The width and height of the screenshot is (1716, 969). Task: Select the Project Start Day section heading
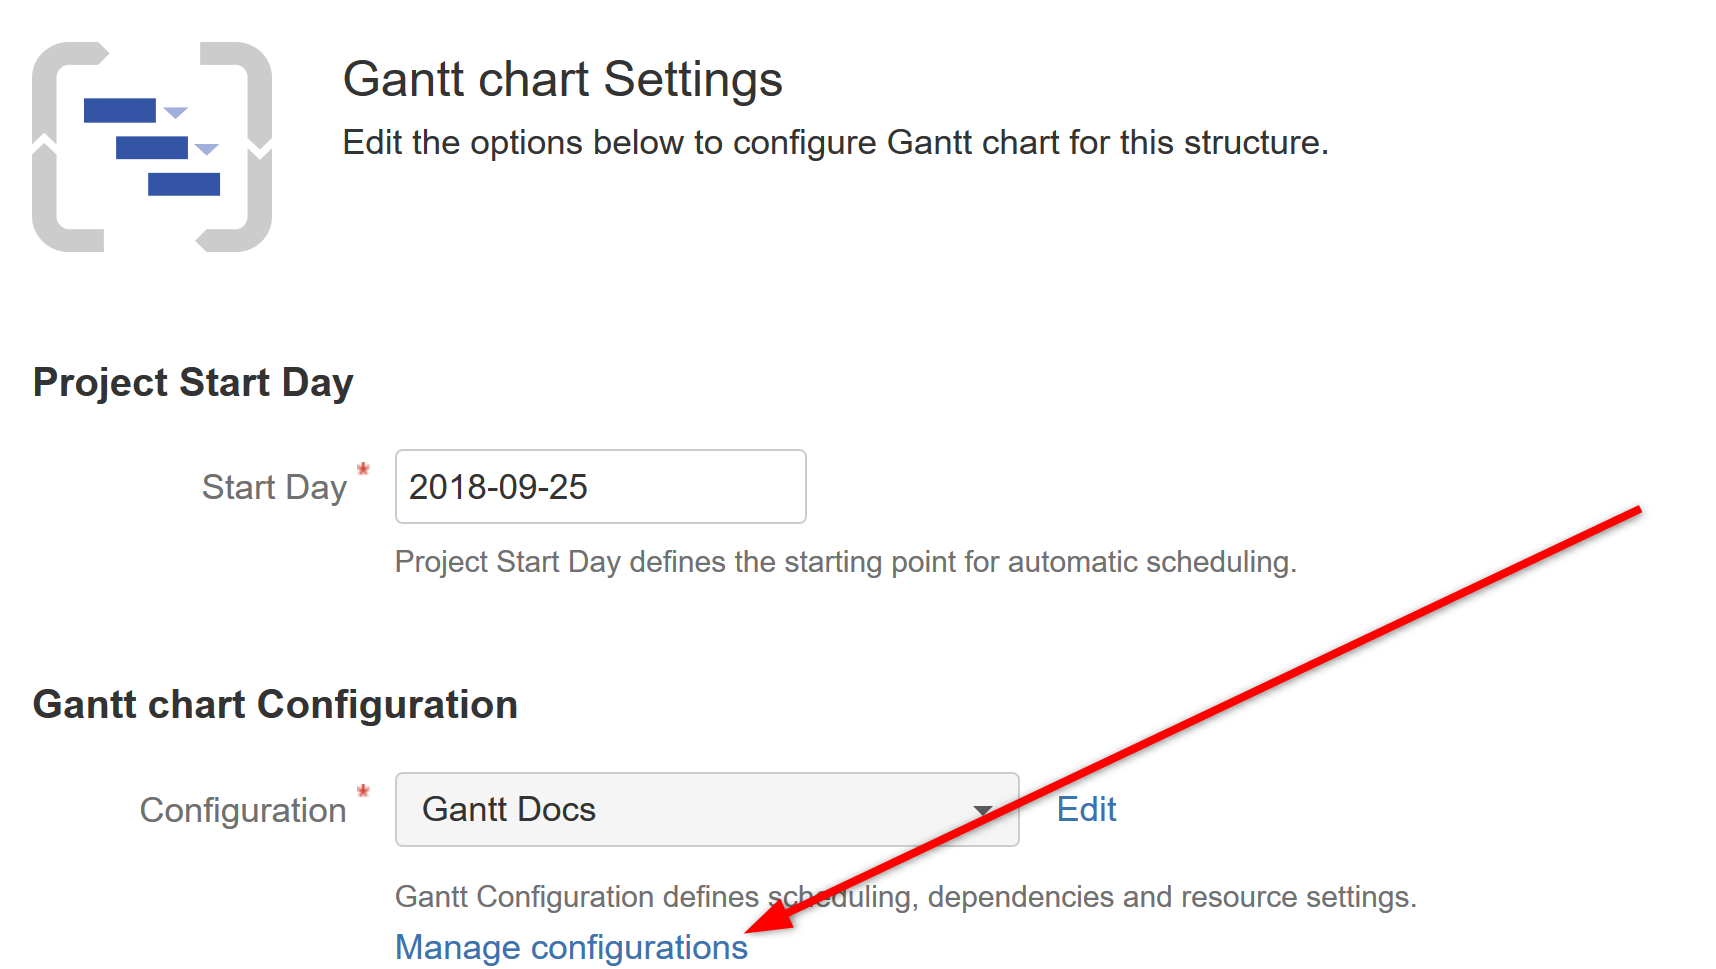(193, 381)
